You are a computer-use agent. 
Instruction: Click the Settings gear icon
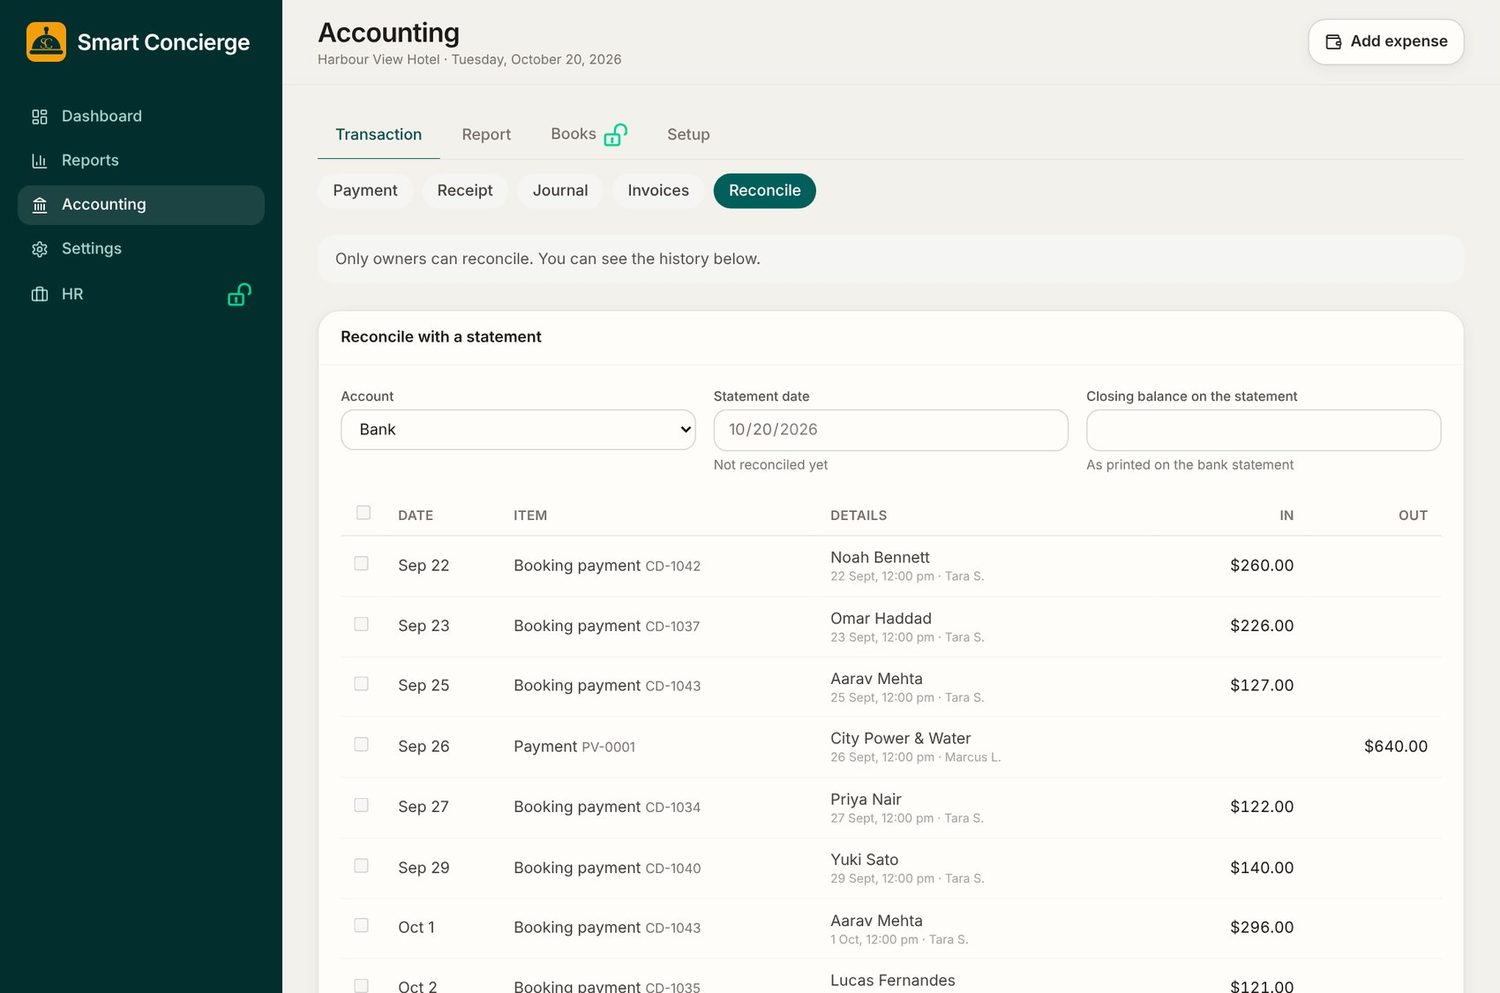[40, 249]
